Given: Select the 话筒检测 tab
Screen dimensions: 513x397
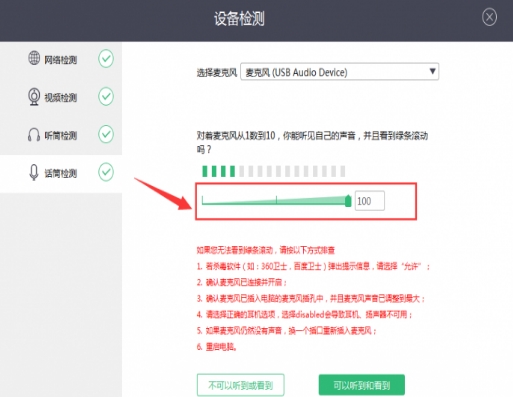Looking at the screenshot, I should [61, 174].
